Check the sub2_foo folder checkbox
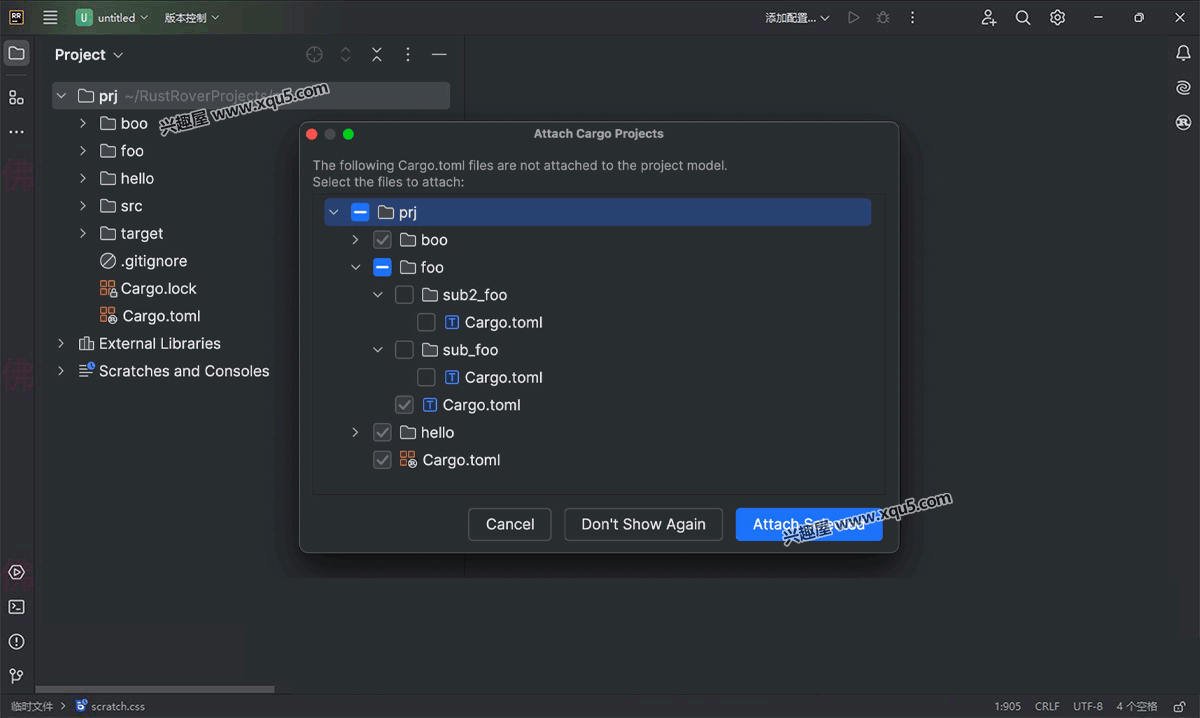 click(x=404, y=295)
